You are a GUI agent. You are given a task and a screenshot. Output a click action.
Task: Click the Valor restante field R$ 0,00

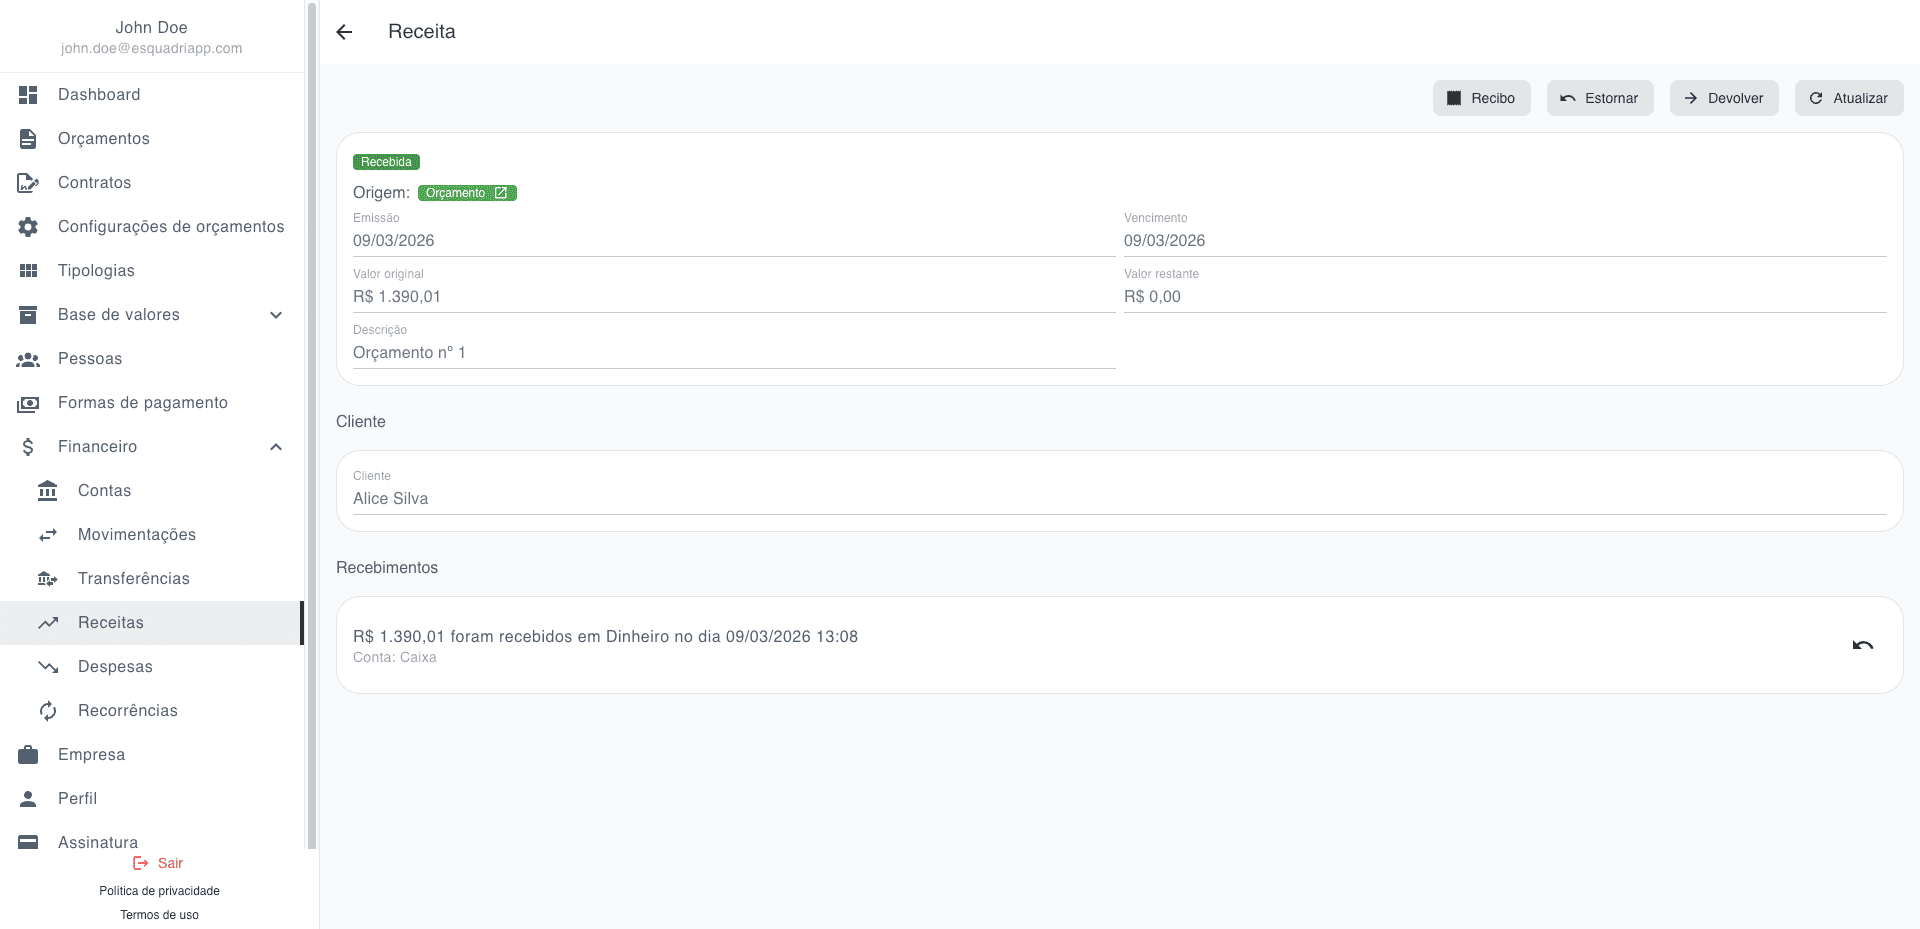point(1505,289)
